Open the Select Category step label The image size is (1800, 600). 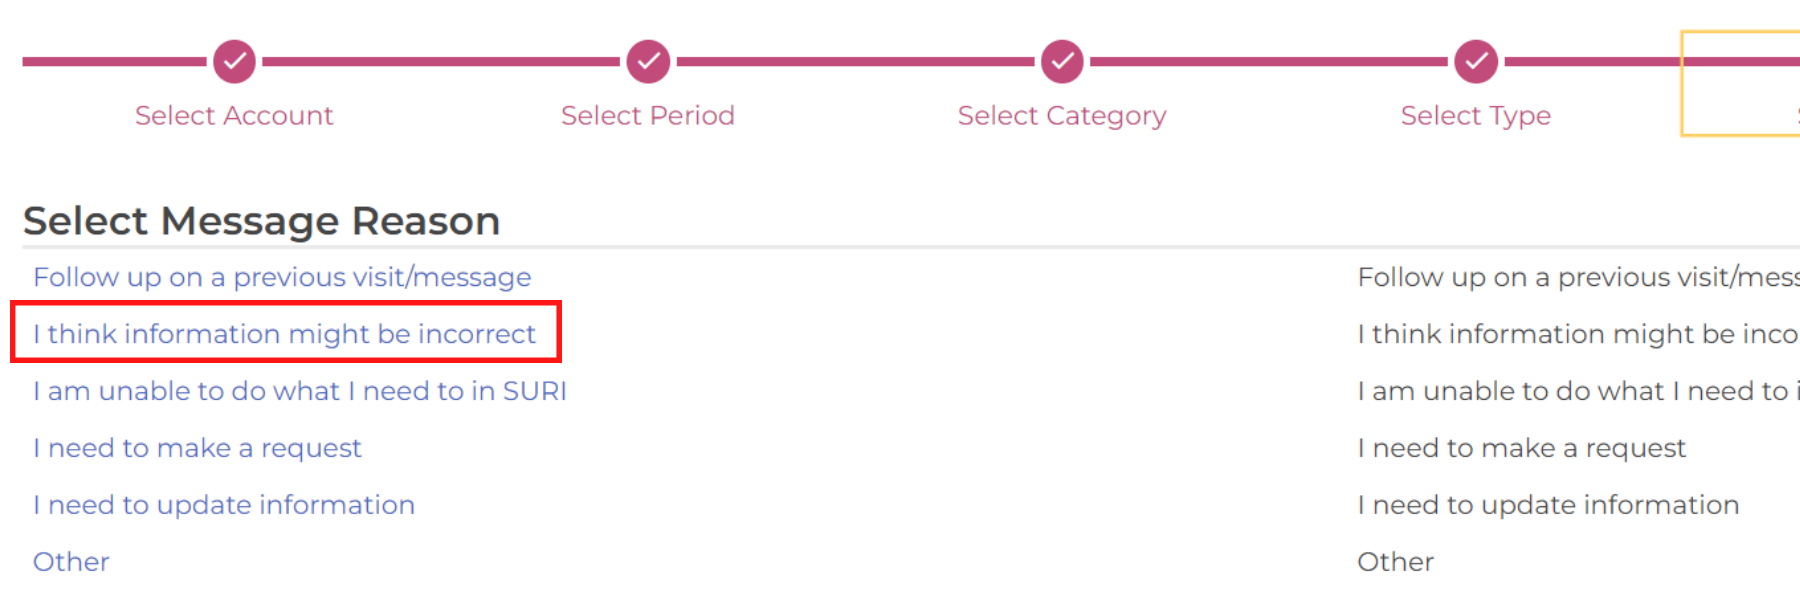click(1062, 116)
